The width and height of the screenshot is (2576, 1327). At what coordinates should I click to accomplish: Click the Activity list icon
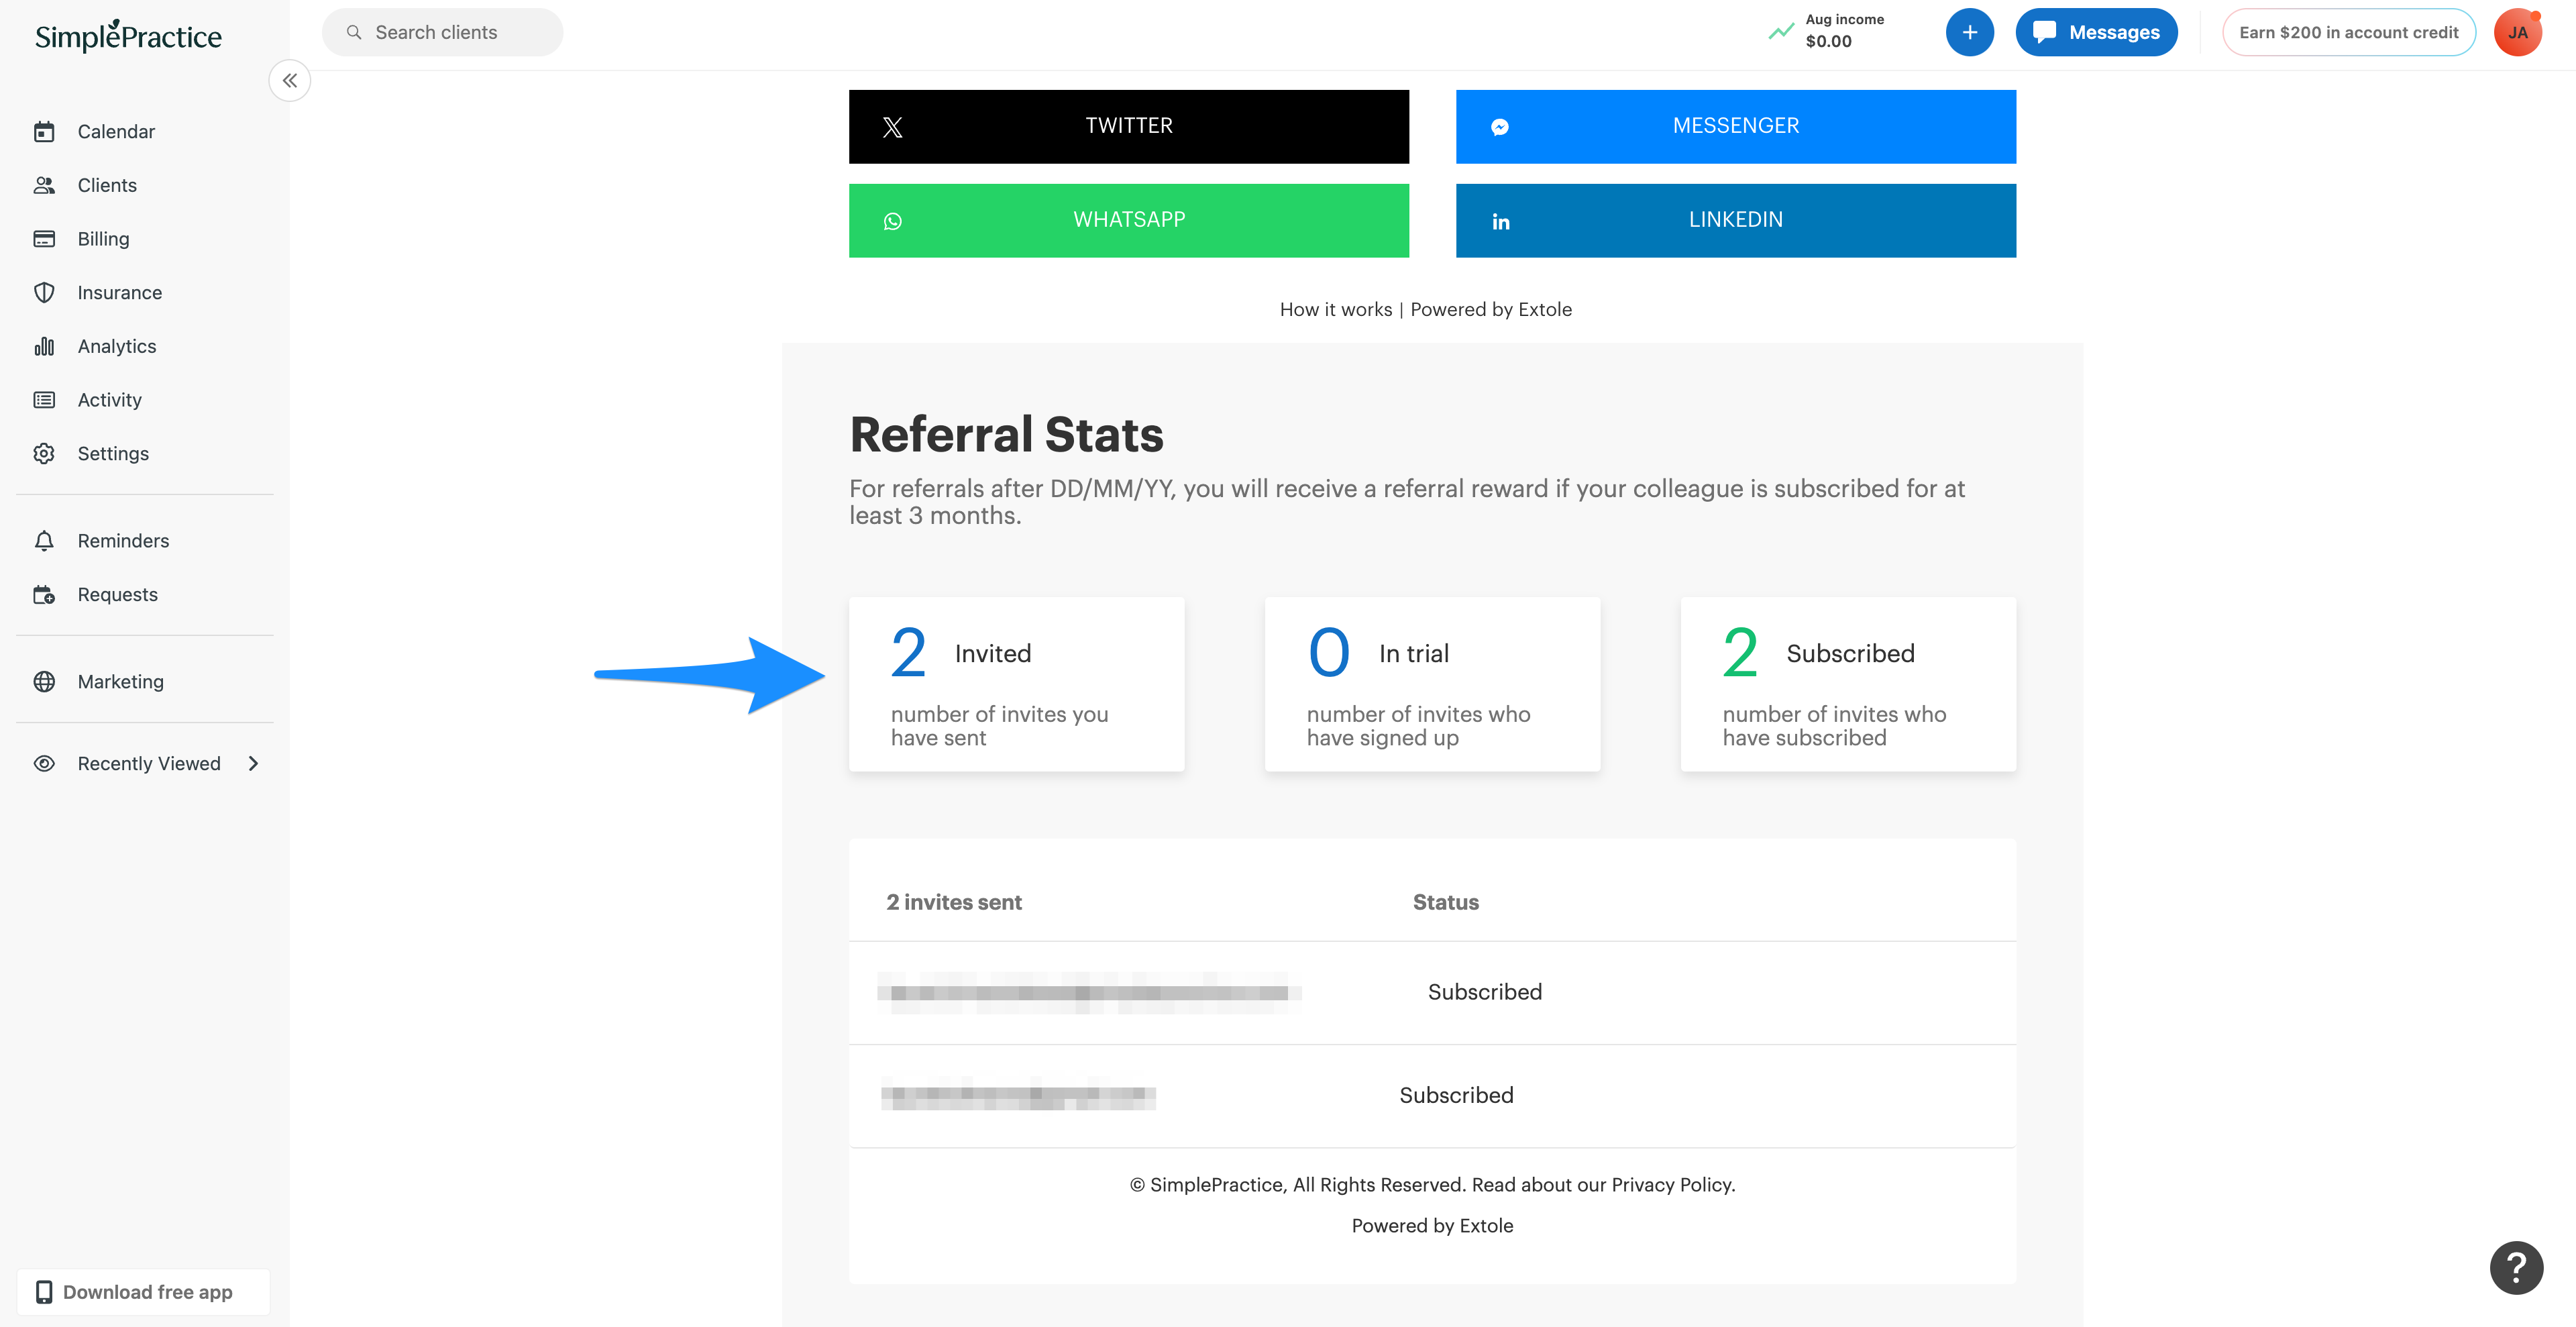tap(44, 400)
